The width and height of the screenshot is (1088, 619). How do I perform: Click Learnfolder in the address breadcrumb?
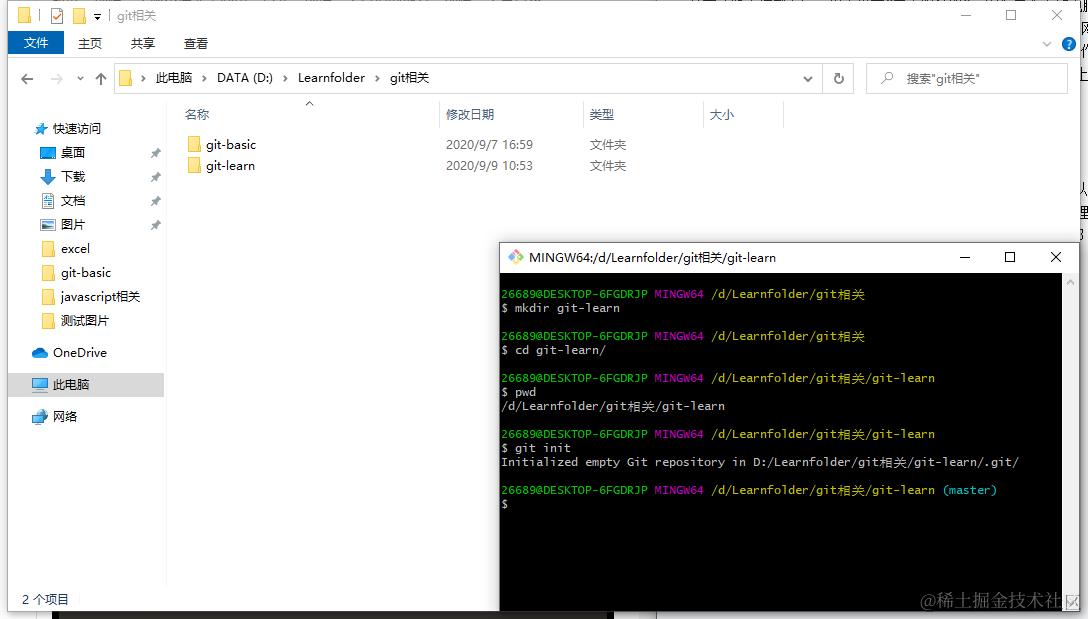coord(331,78)
